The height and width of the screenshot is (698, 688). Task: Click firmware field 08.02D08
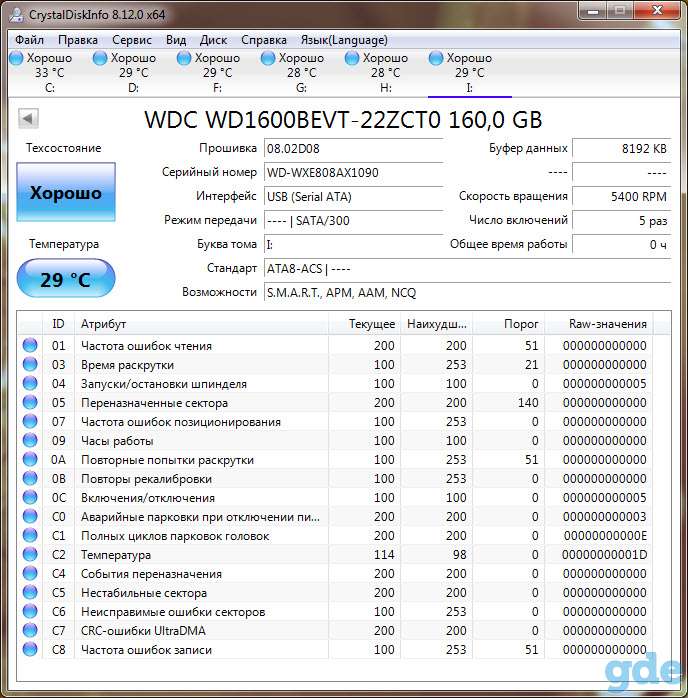353,149
